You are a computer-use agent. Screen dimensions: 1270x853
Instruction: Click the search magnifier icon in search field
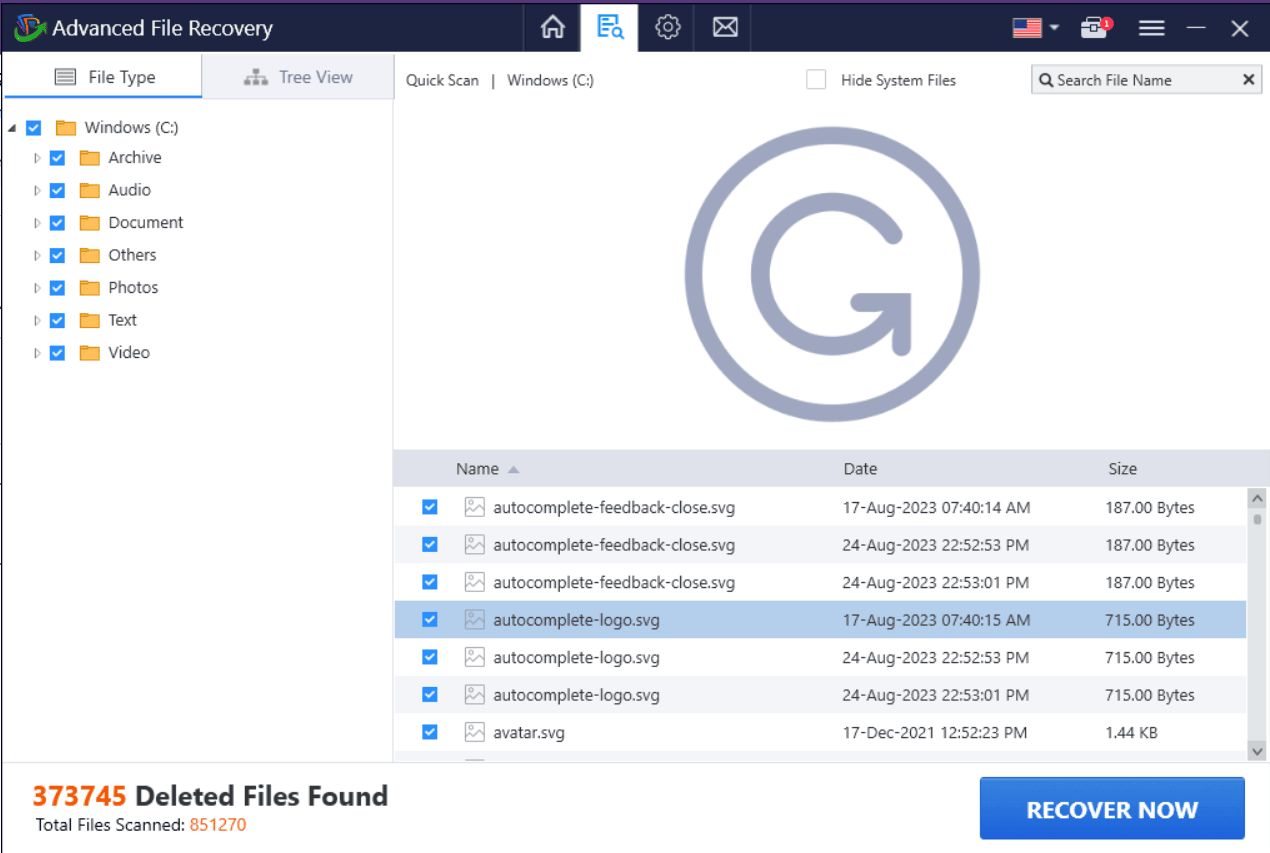pyautogui.click(x=1046, y=79)
